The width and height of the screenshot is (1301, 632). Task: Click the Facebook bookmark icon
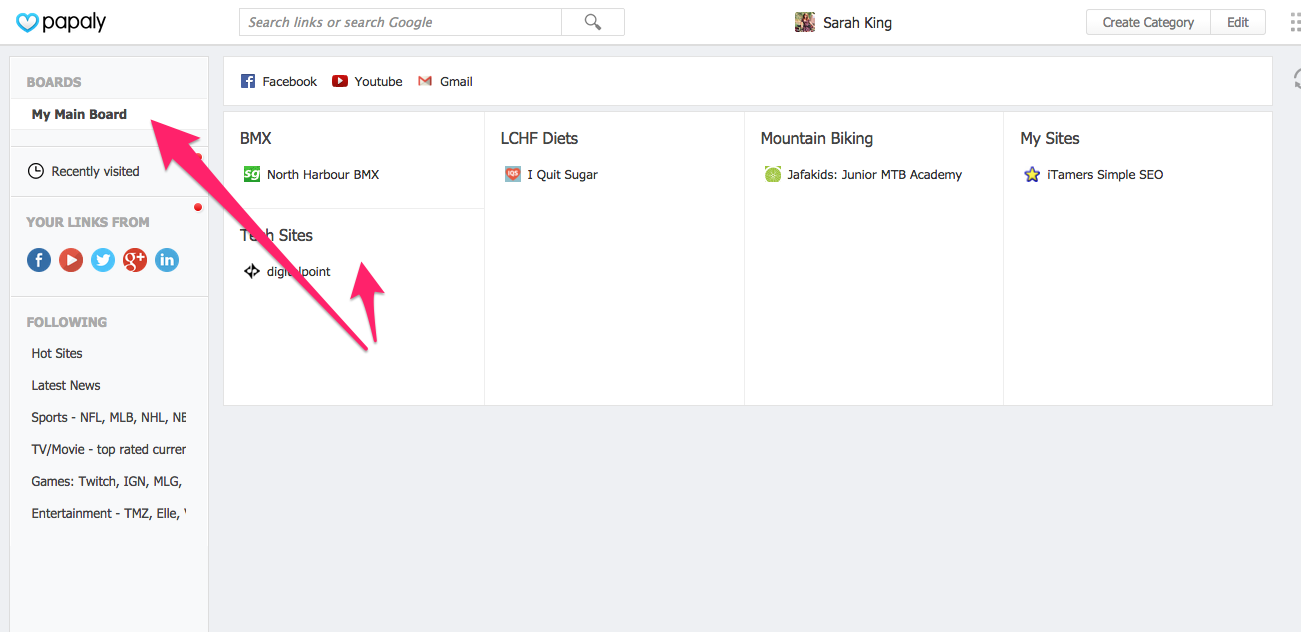(248, 81)
